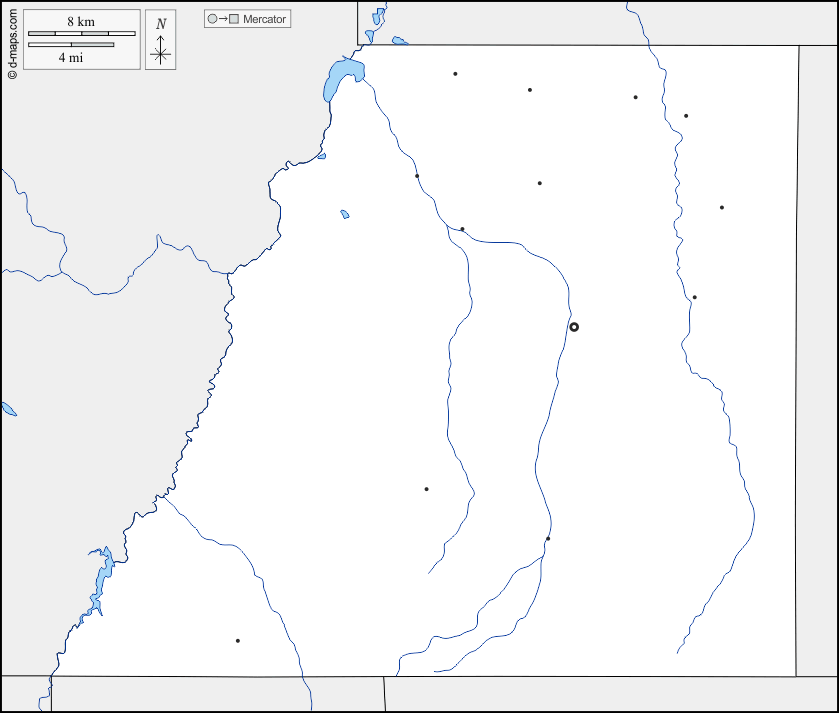Screen dimensions: 839x713
Task: Click the 8 km scale bar
Action: [x=81, y=34]
